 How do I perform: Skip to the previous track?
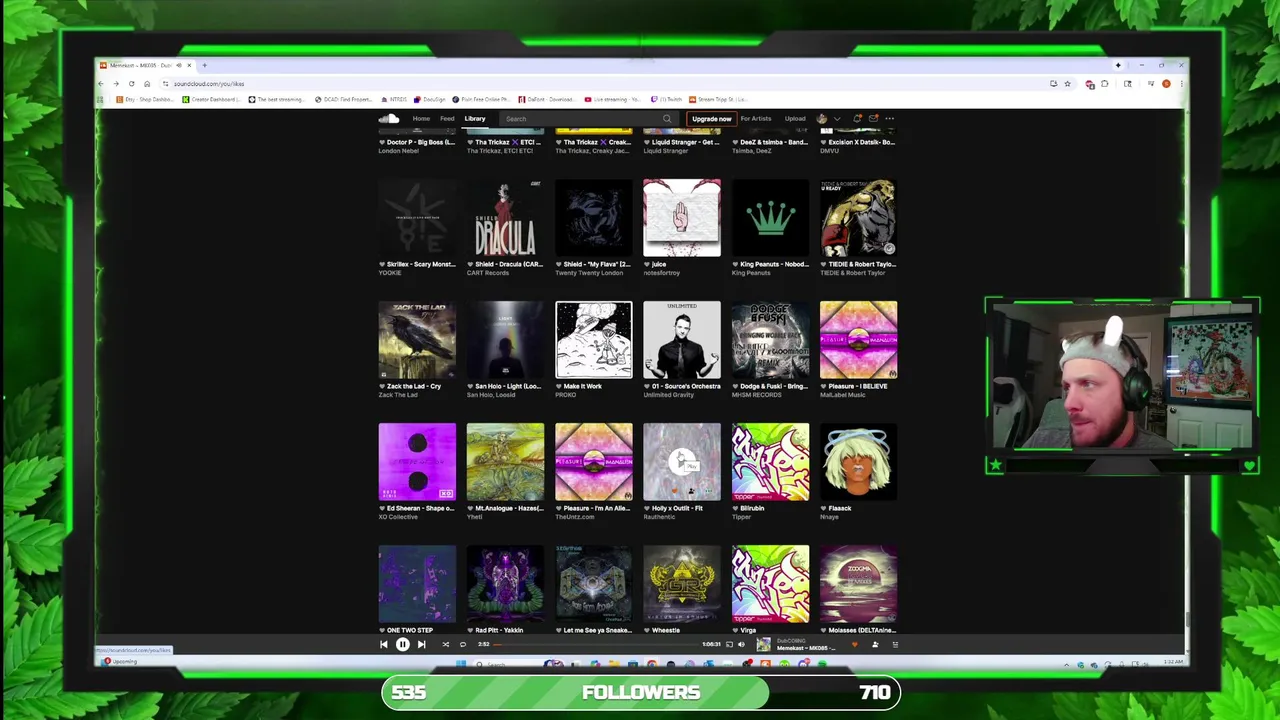(x=384, y=645)
